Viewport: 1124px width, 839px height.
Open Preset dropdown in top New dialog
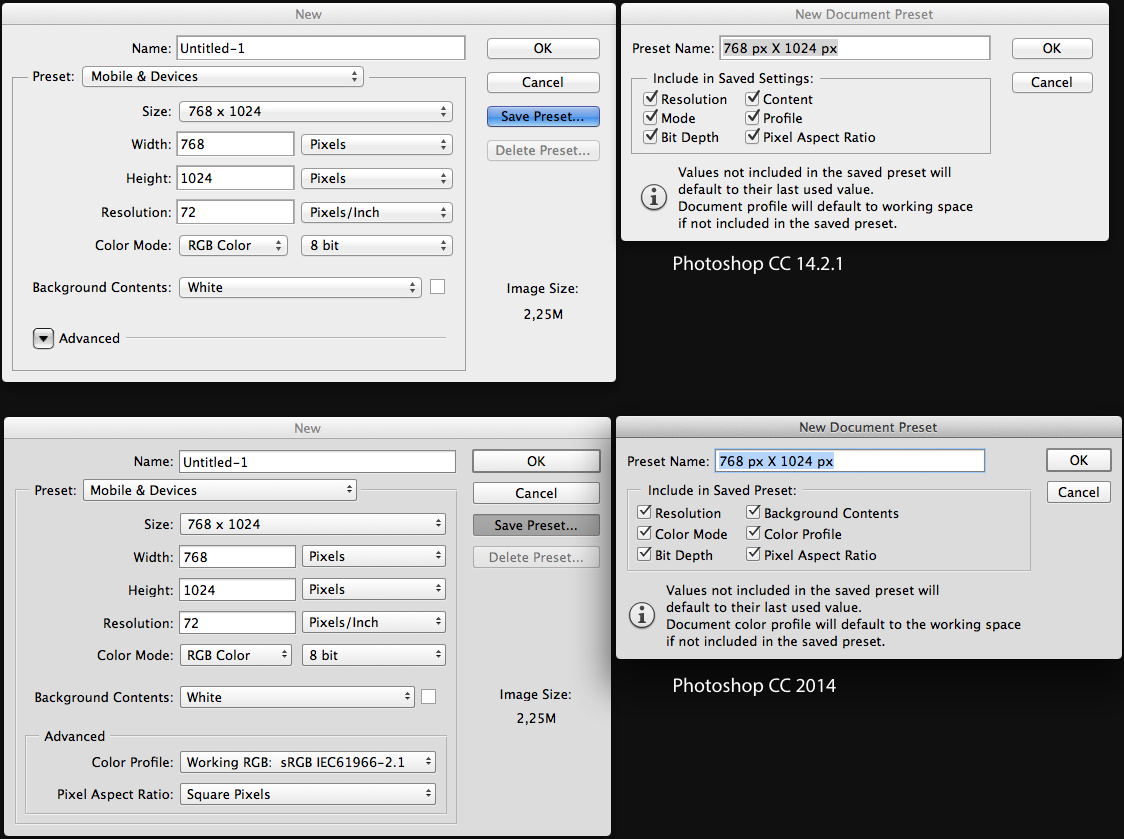point(223,77)
